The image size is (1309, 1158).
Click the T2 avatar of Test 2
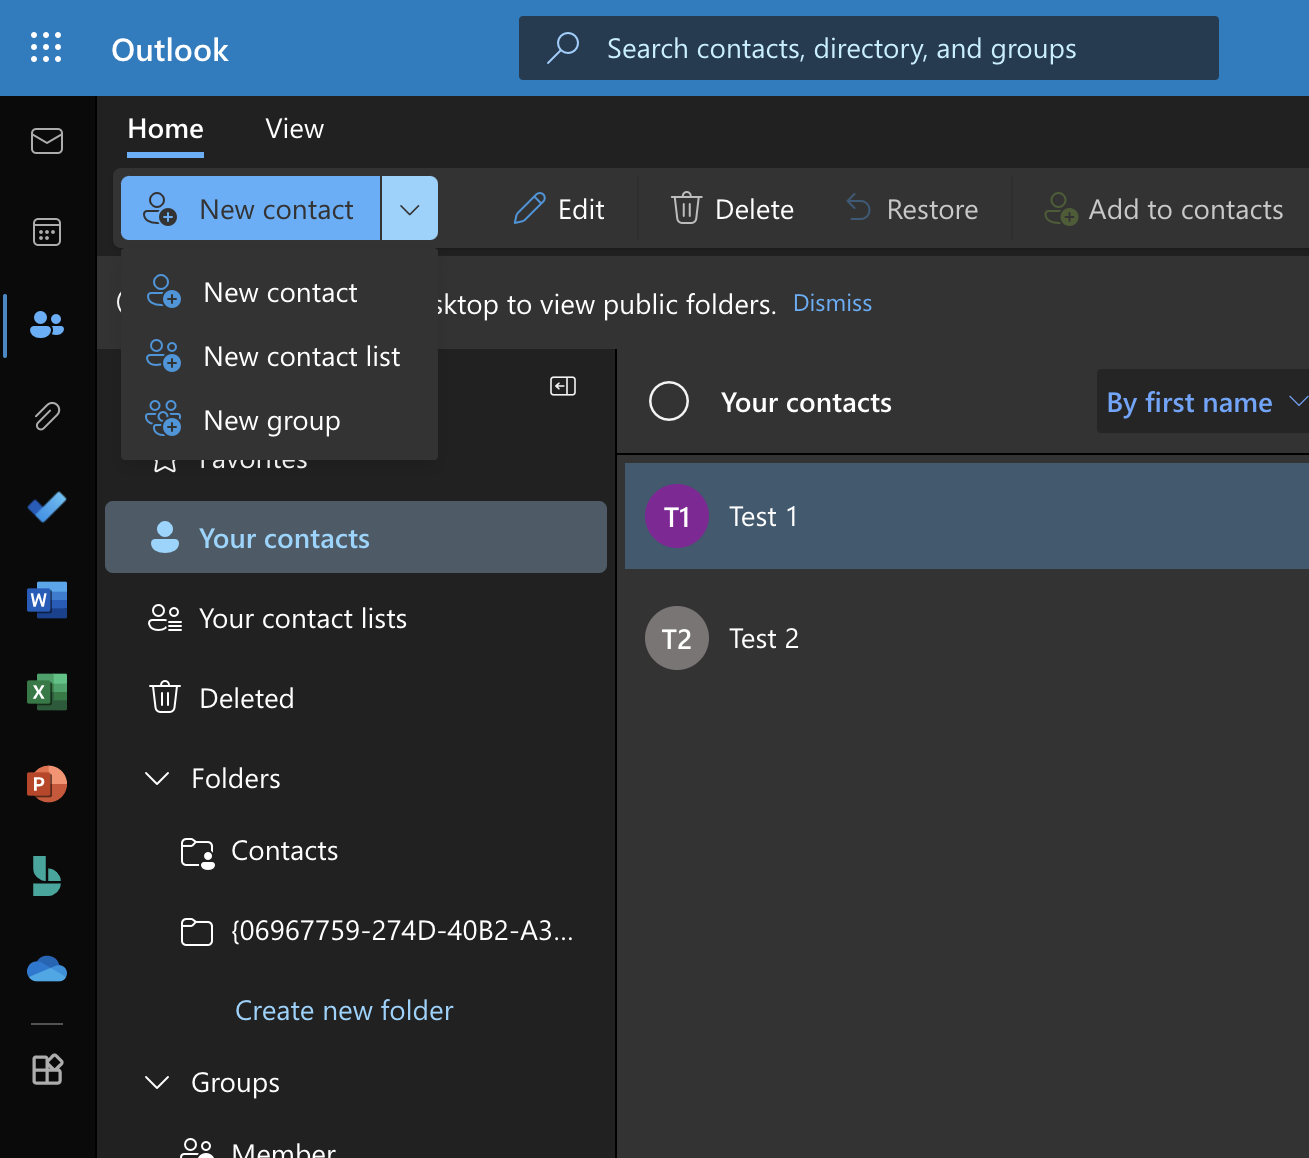tap(677, 638)
